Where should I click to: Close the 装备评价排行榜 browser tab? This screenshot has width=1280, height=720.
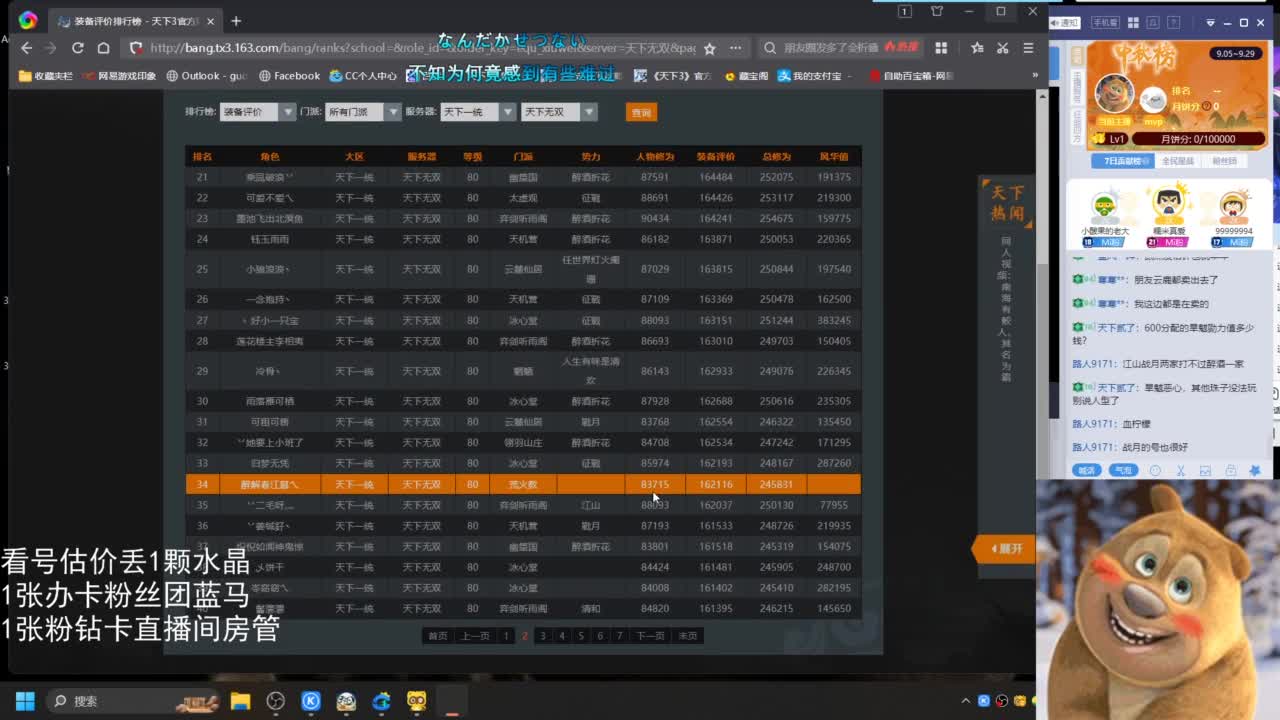click(x=212, y=20)
